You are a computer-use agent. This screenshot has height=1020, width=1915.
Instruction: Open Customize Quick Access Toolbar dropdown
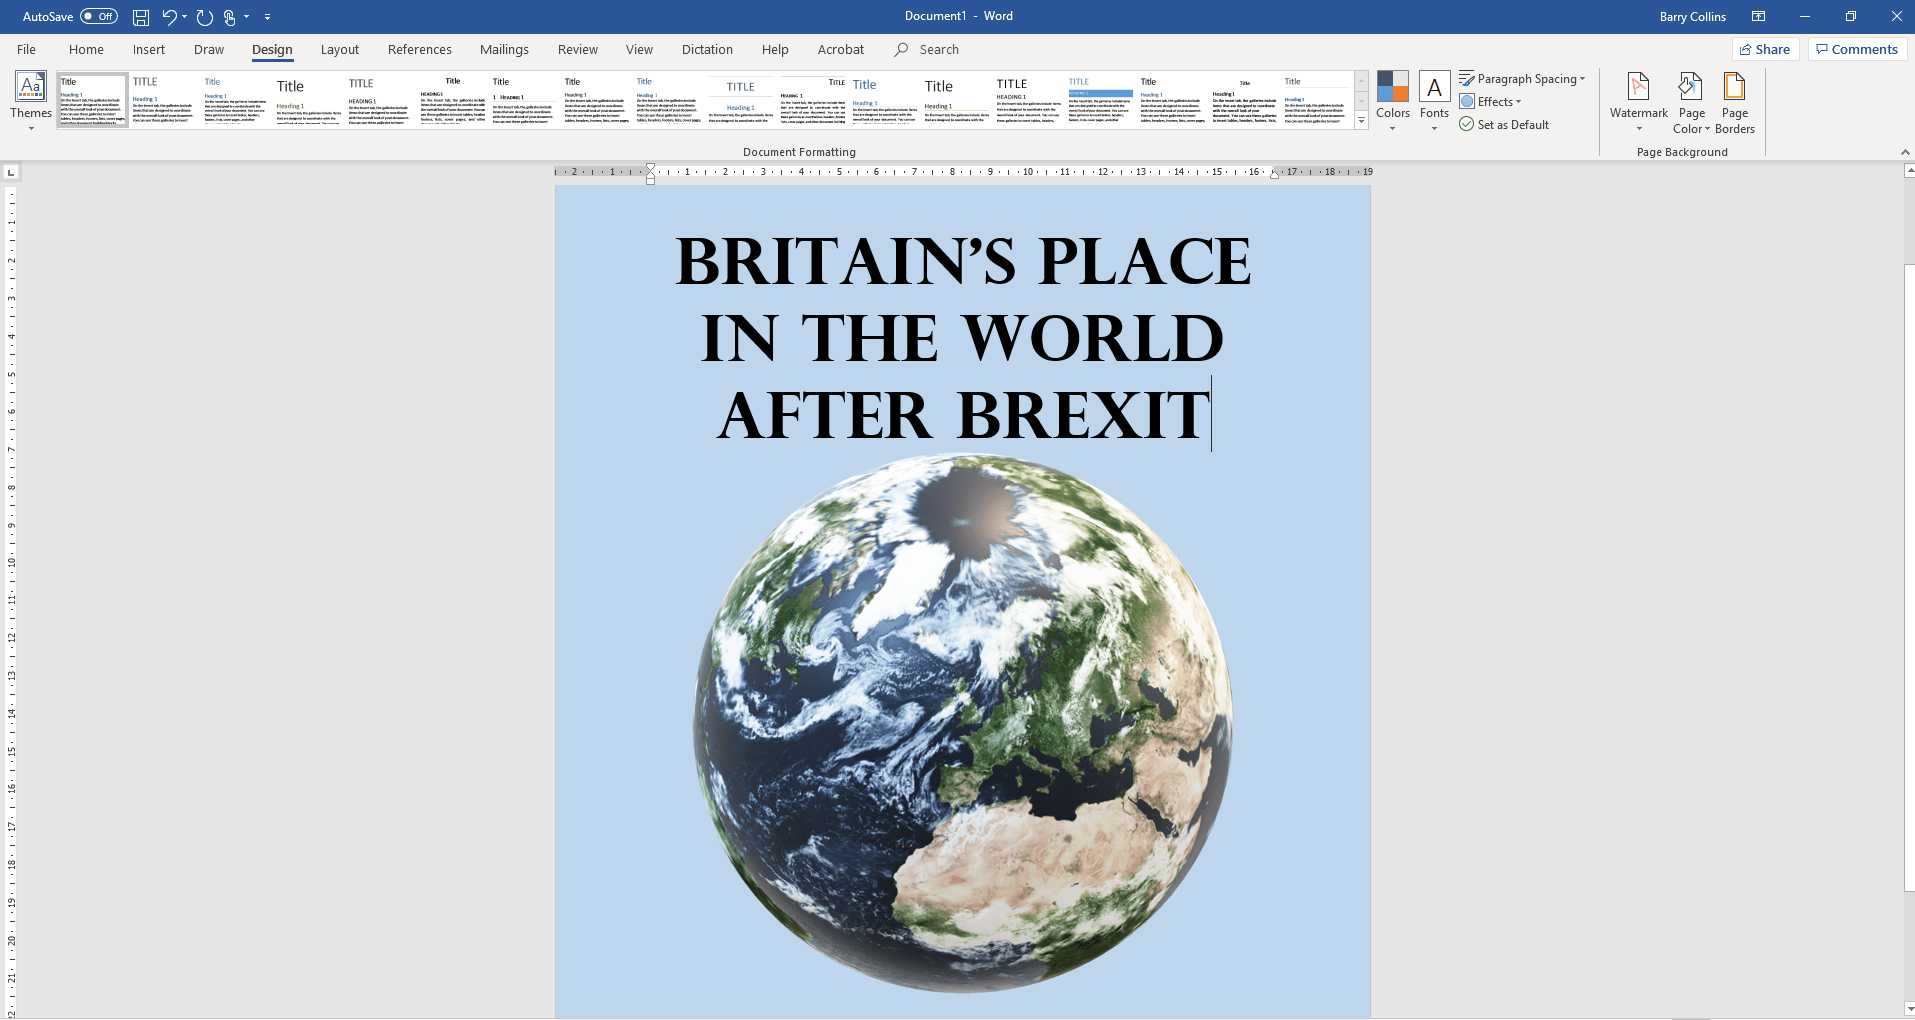tap(267, 17)
